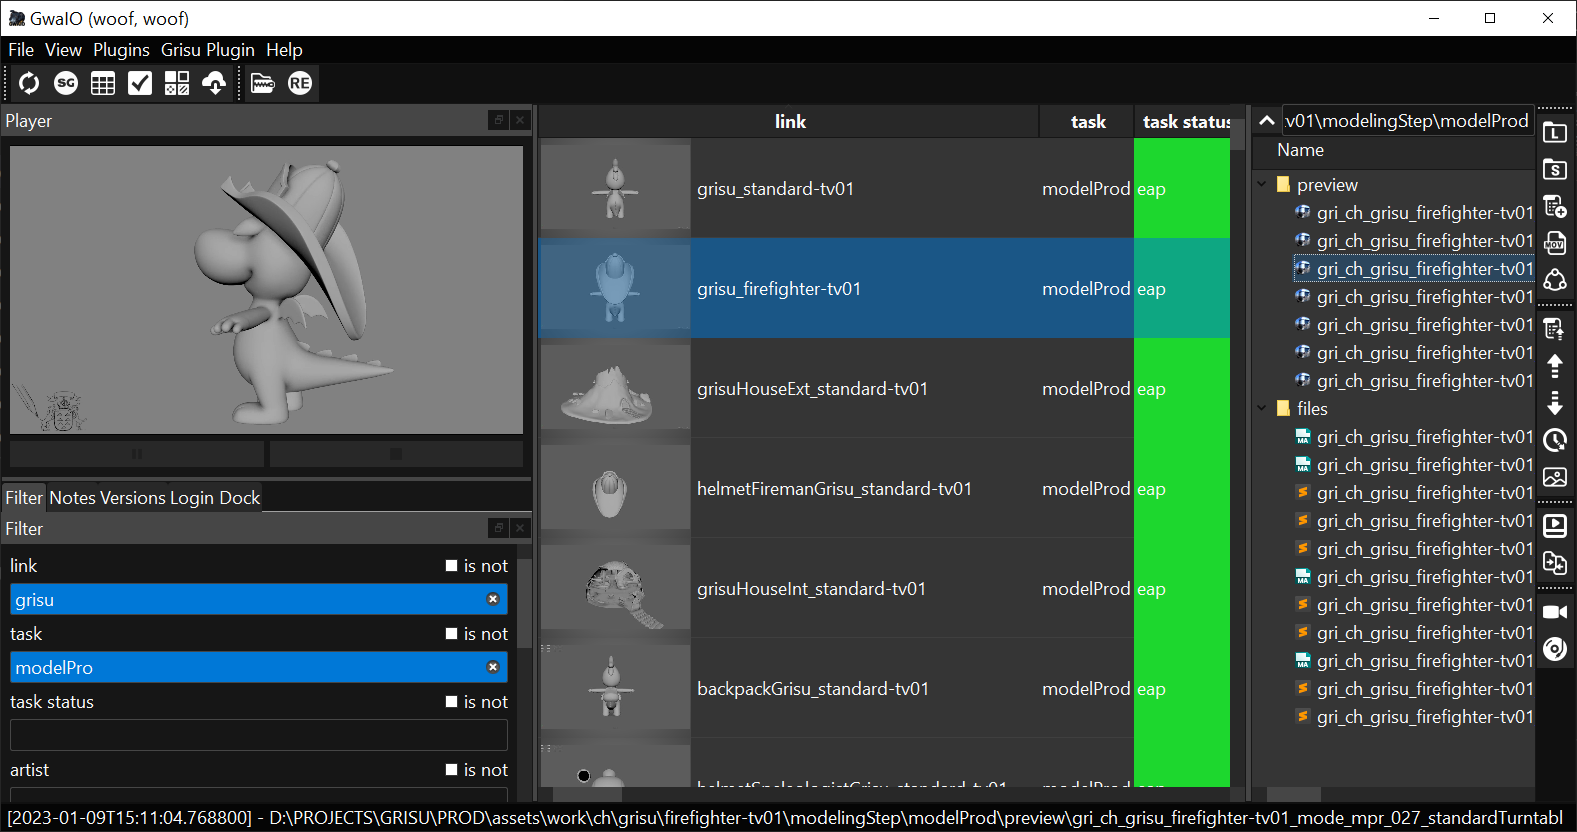The width and height of the screenshot is (1577, 832).
Task: Clear the grisu link filter text
Action: click(x=493, y=599)
